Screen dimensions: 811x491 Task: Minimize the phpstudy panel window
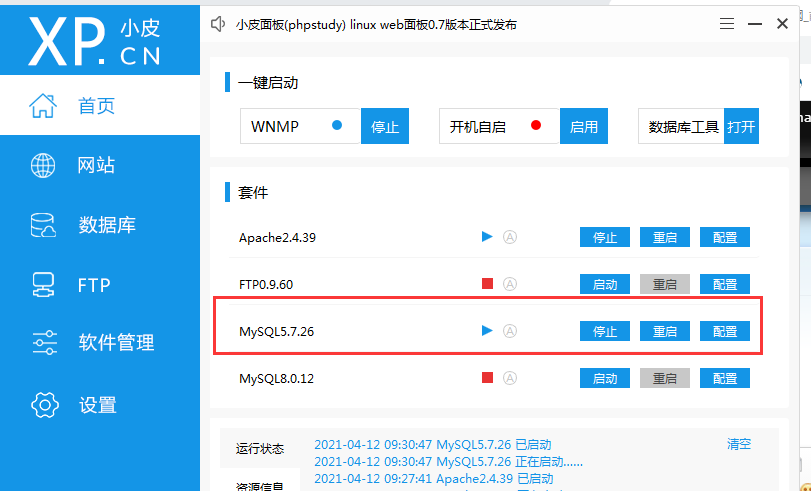755,24
